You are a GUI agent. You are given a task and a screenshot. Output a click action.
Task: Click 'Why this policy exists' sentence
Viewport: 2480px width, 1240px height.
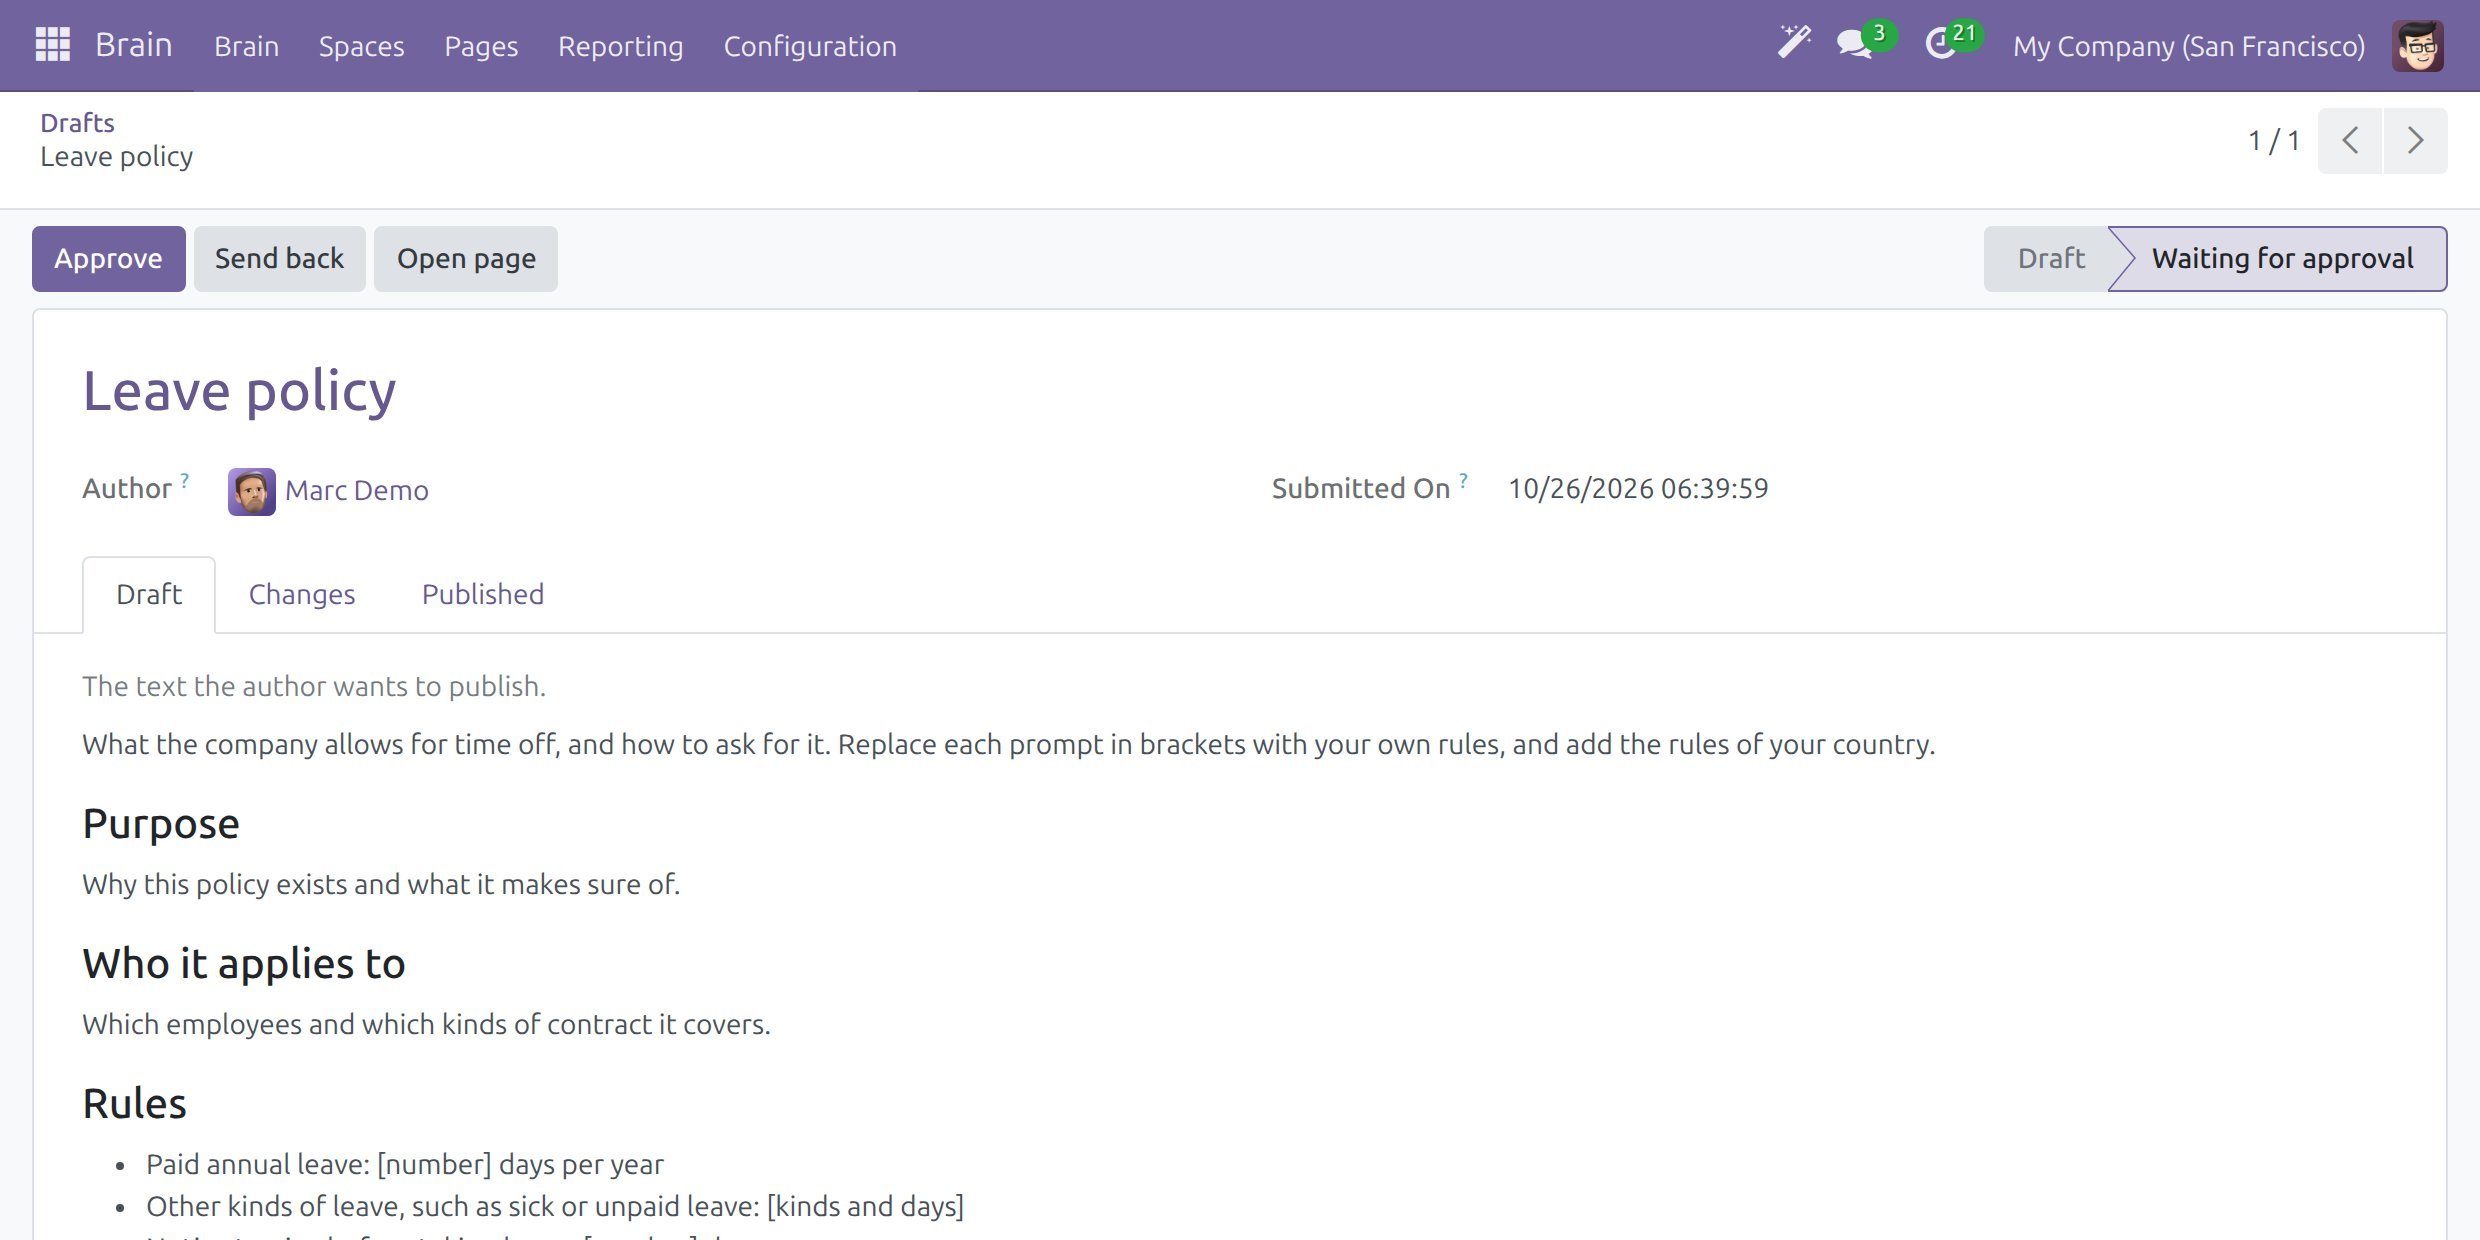(x=381, y=884)
